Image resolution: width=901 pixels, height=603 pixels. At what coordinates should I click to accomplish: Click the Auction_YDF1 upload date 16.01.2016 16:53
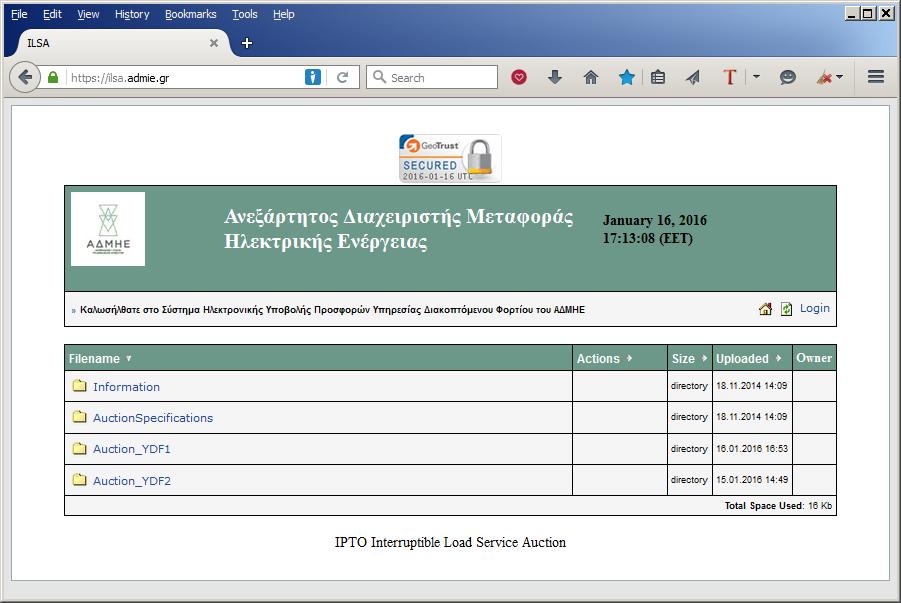point(752,448)
